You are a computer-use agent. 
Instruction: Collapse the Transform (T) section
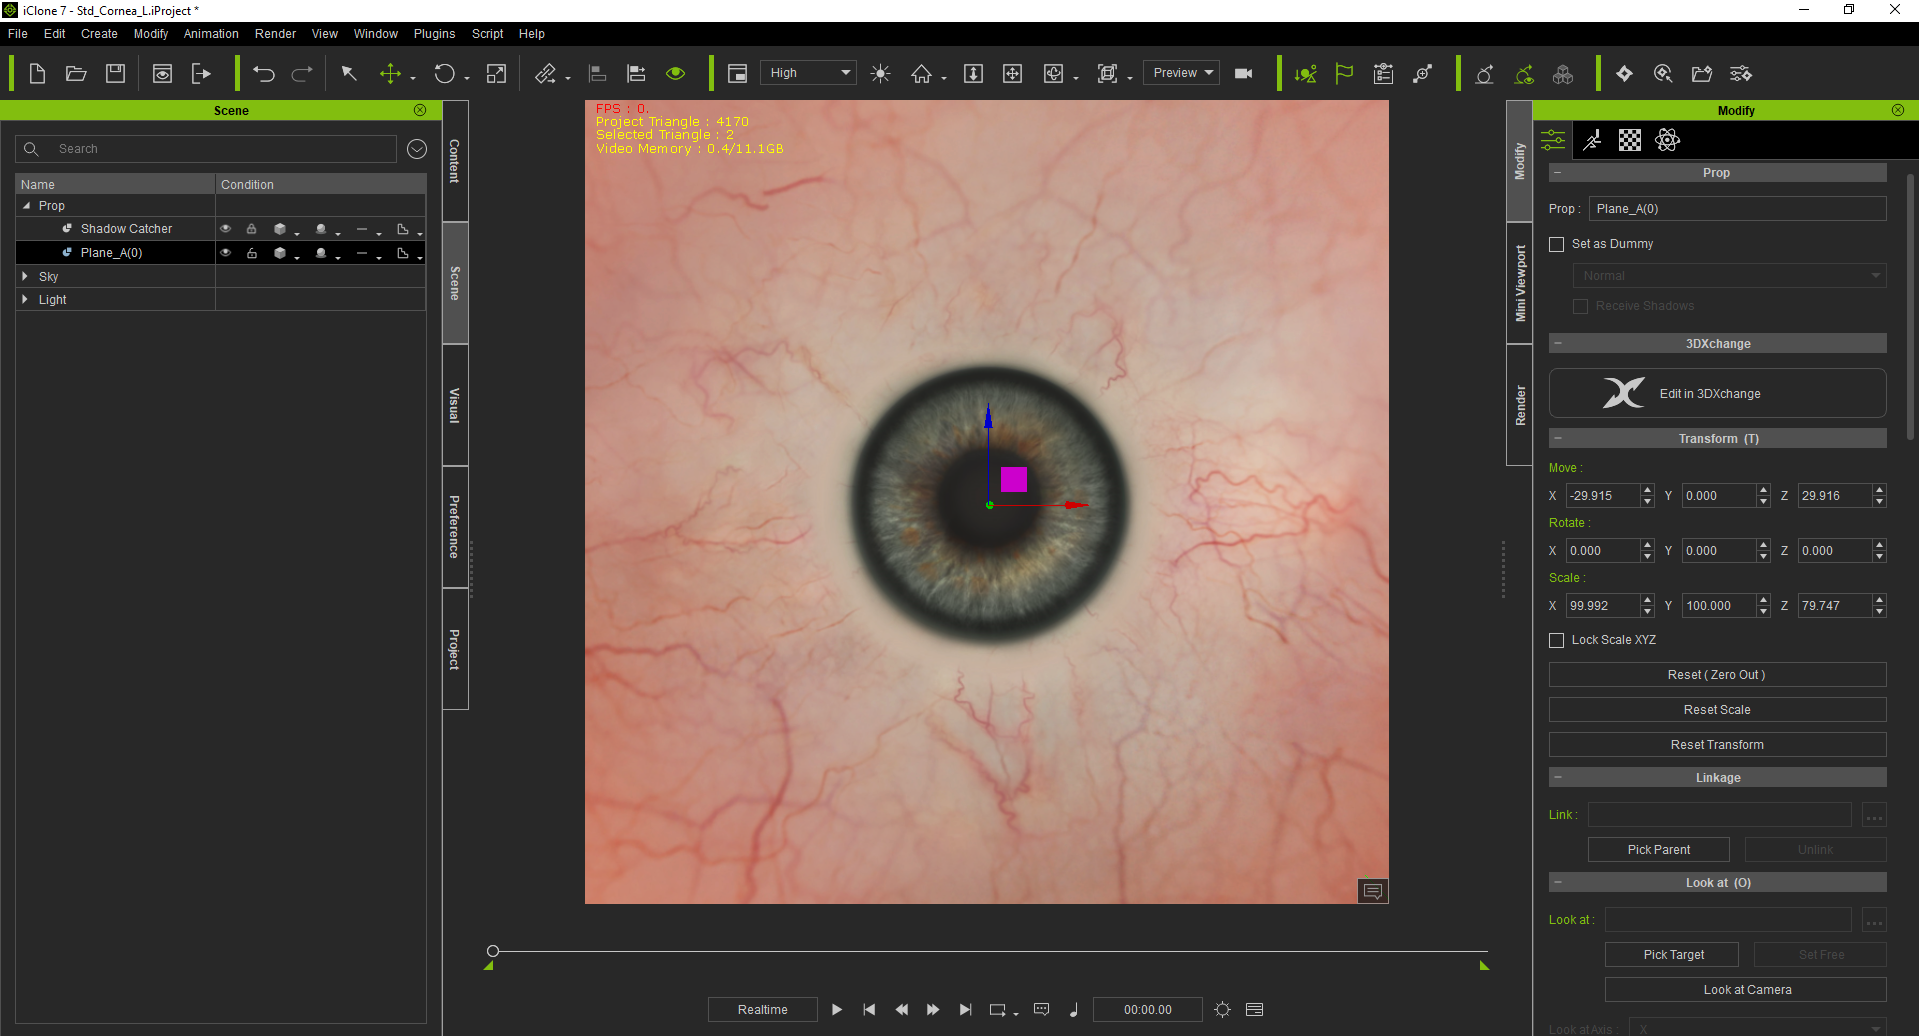[1558, 438]
